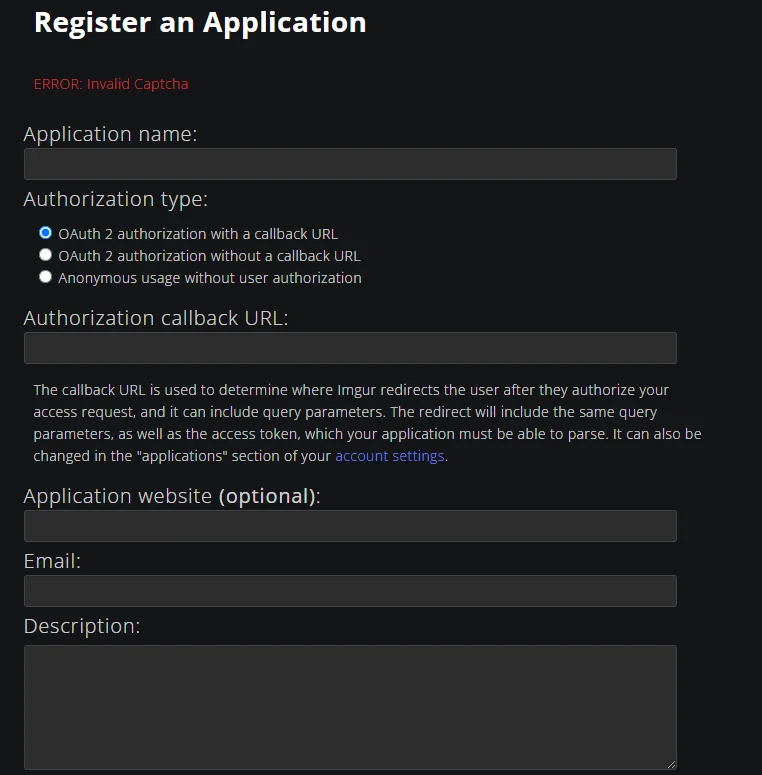Click the Application website optional field
This screenshot has width=762, height=775.
coord(350,525)
